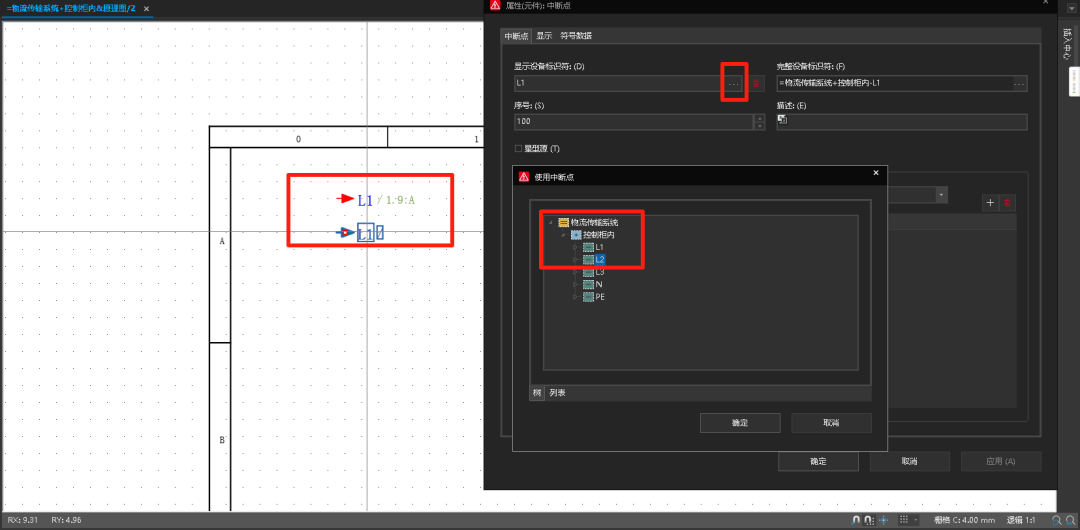Click the plus add icon in properties table
Screen dimensions: 1080x530
coord(990,203)
